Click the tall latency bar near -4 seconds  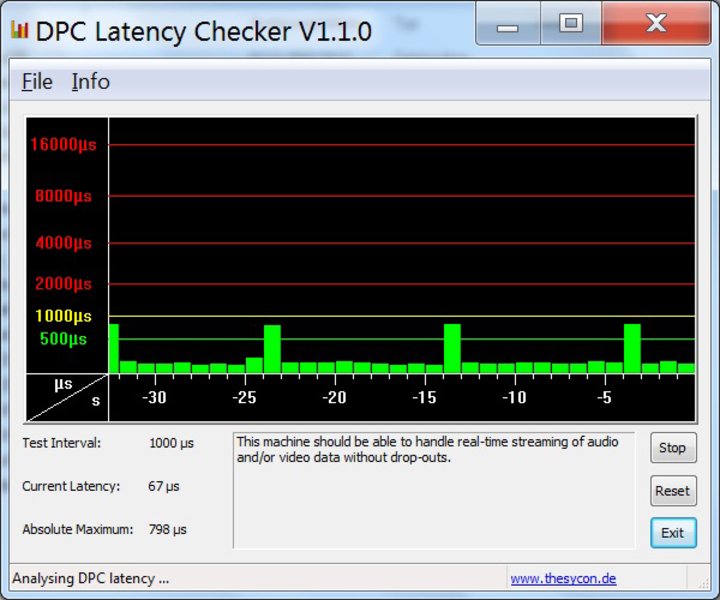632,348
